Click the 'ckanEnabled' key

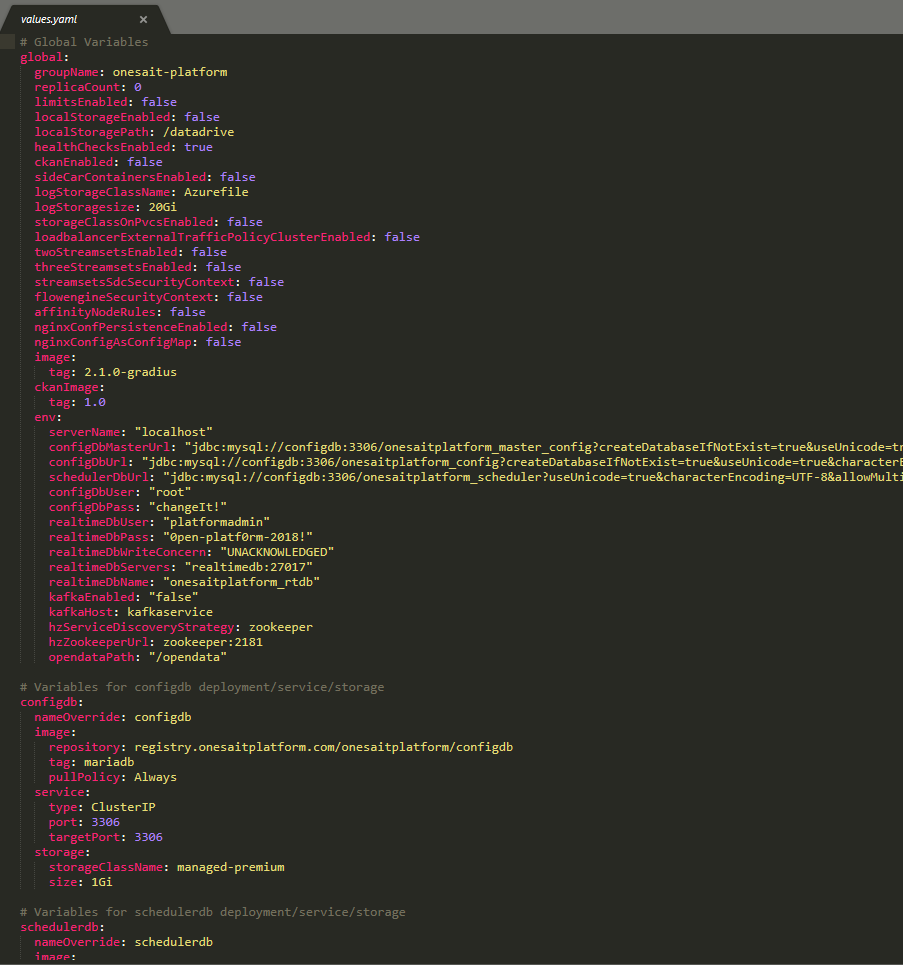click(73, 162)
